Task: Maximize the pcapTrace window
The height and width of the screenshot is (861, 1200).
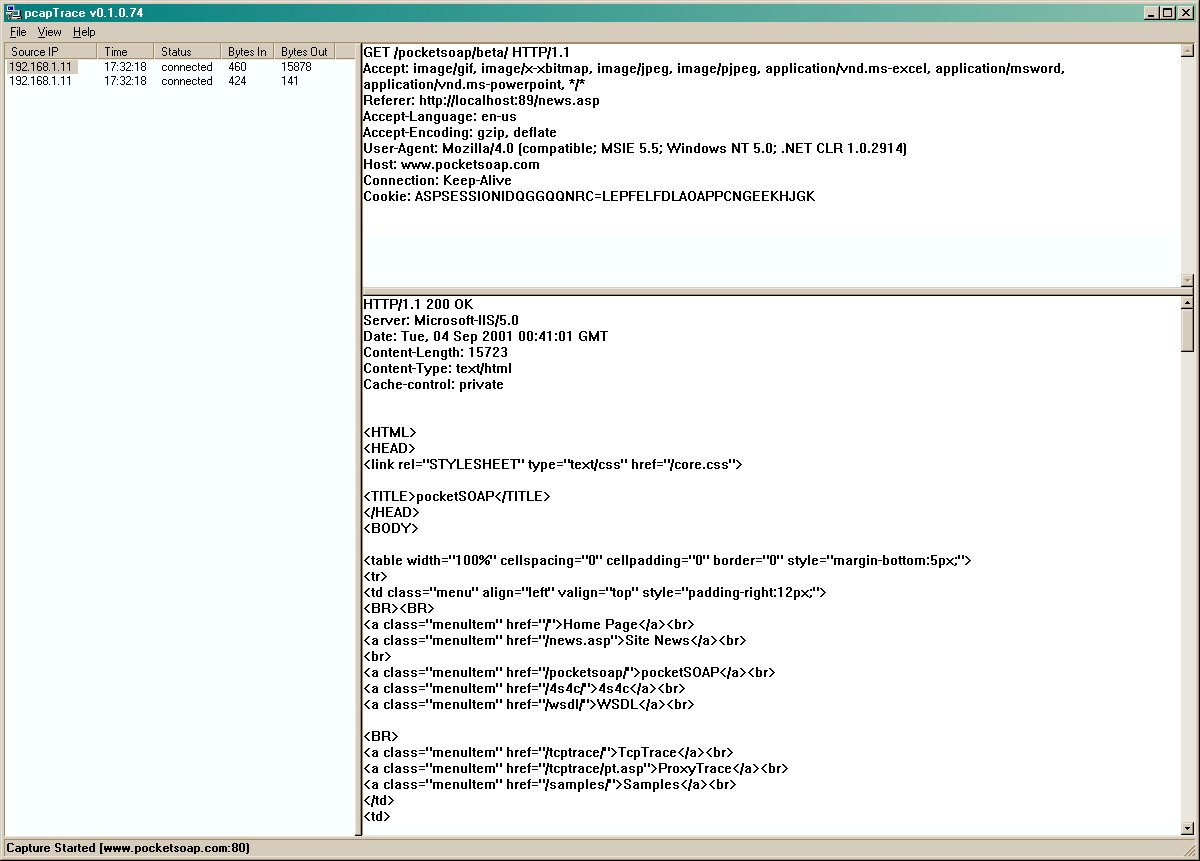Action: point(1166,12)
